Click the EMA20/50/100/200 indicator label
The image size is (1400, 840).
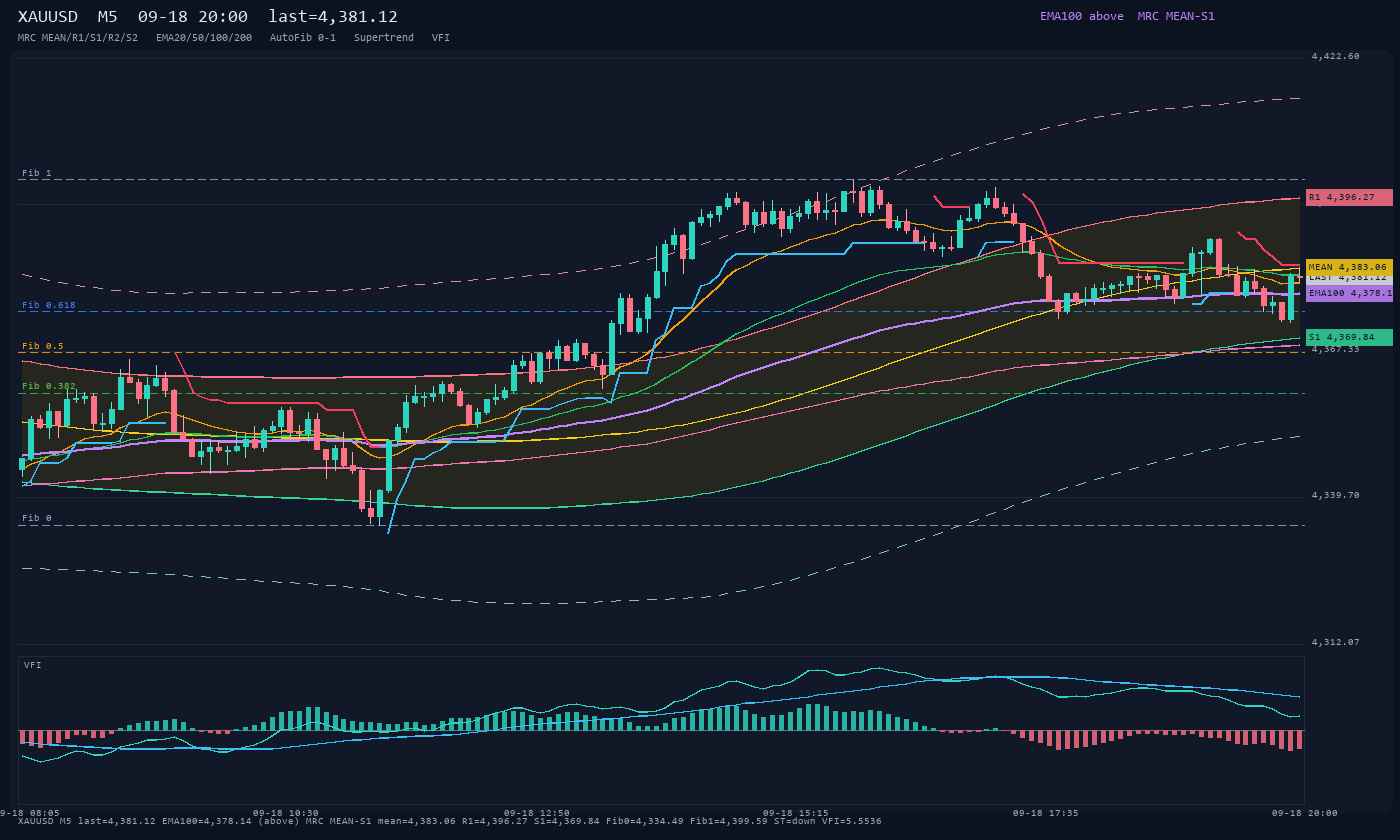[x=204, y=37]
